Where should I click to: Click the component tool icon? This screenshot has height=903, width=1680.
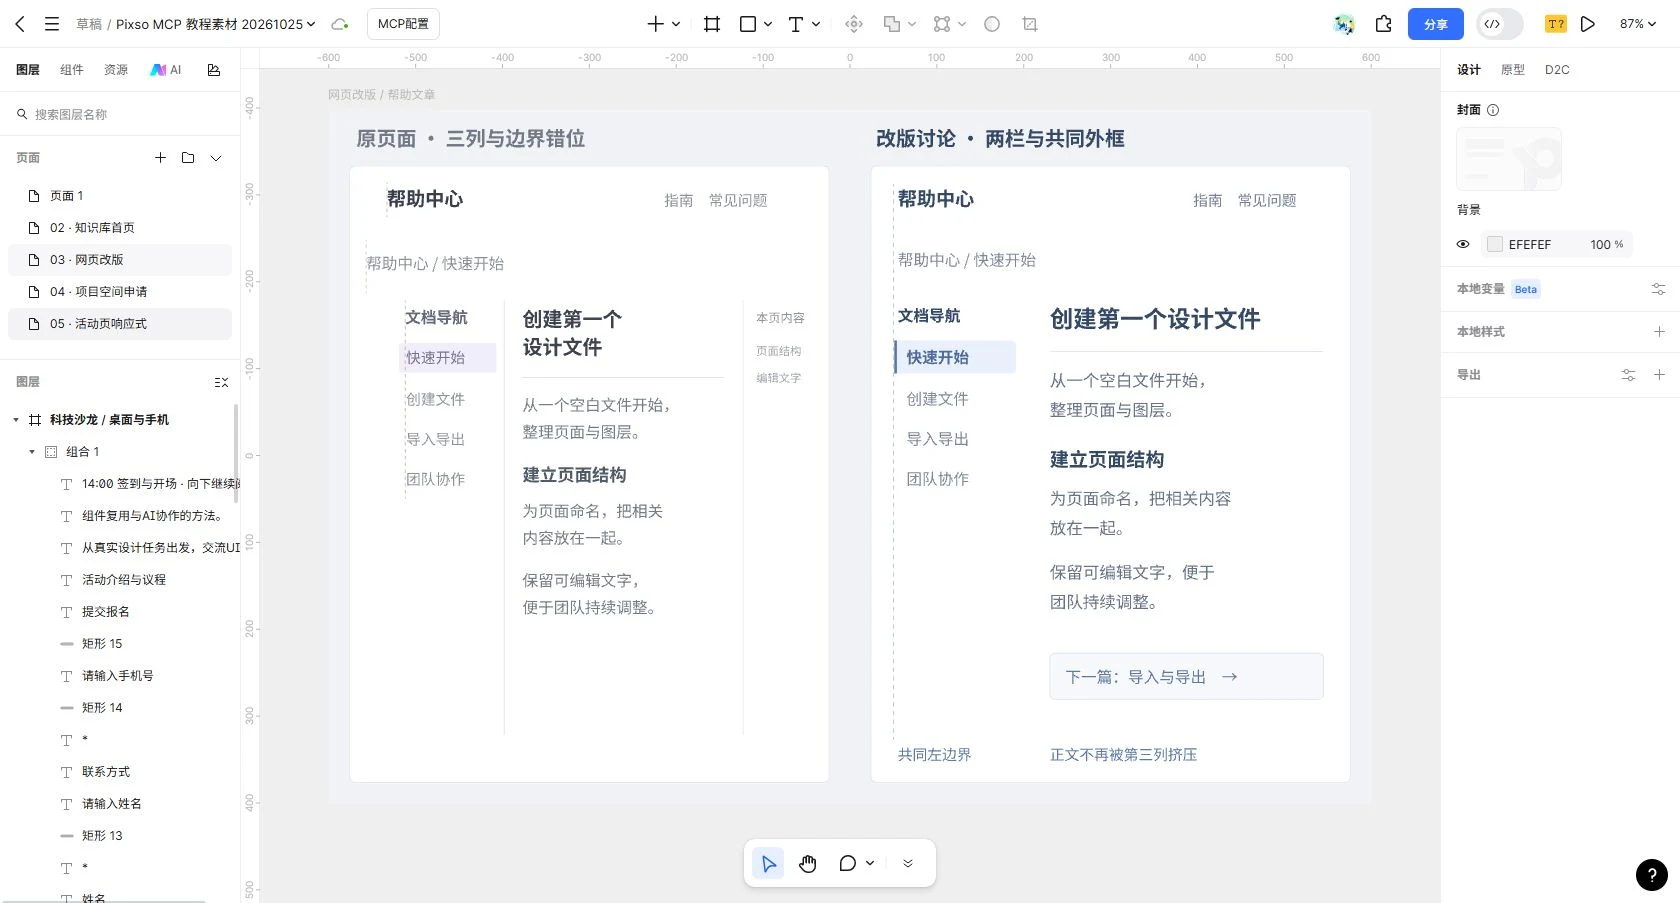coord(854,24)
